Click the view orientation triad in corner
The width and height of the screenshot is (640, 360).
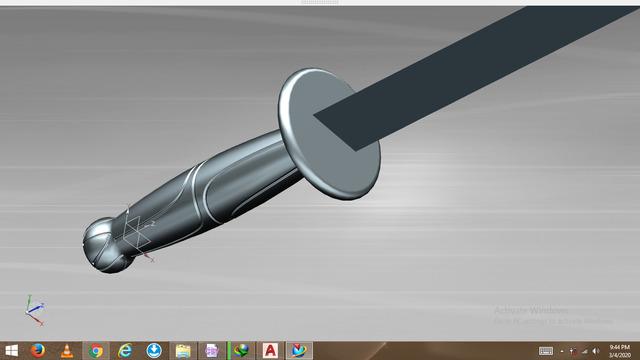pyautogui.click(x=34, y=310)
